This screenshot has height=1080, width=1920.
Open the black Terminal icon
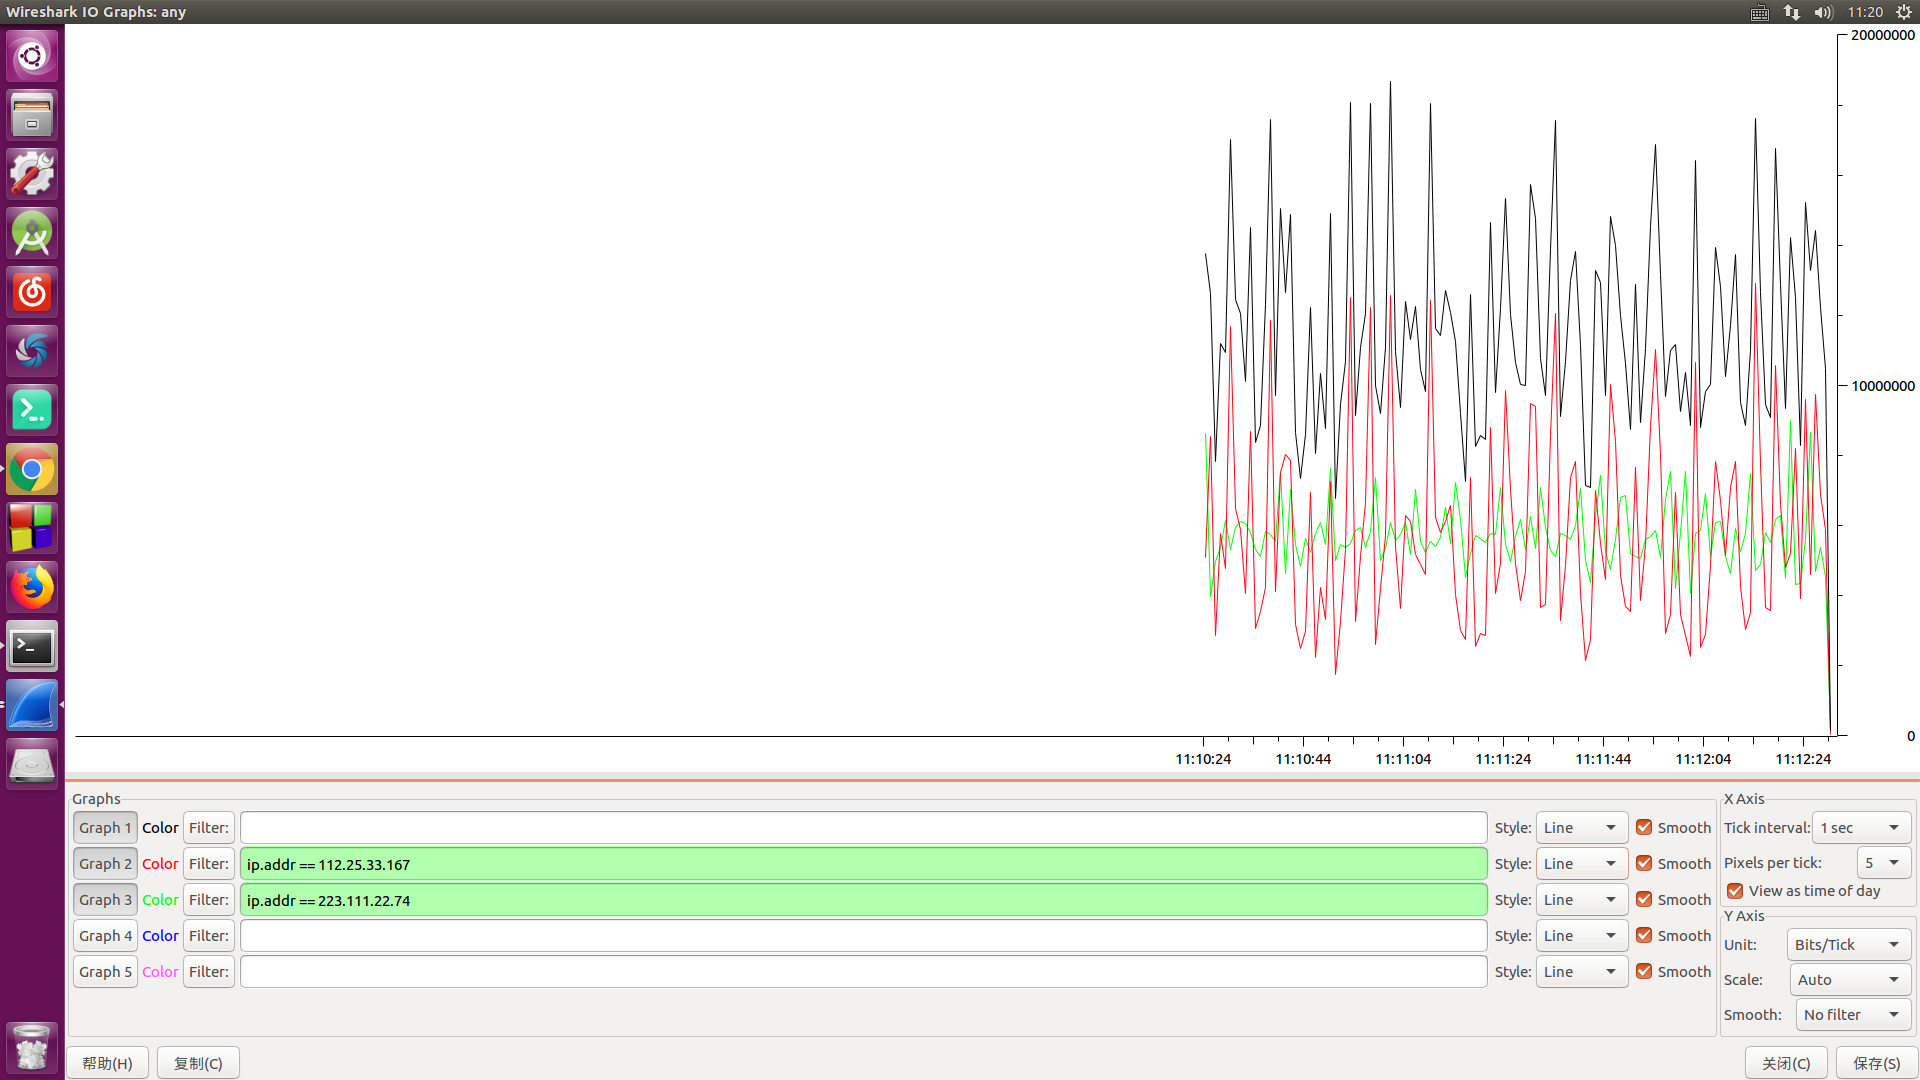tap(32, 647)
